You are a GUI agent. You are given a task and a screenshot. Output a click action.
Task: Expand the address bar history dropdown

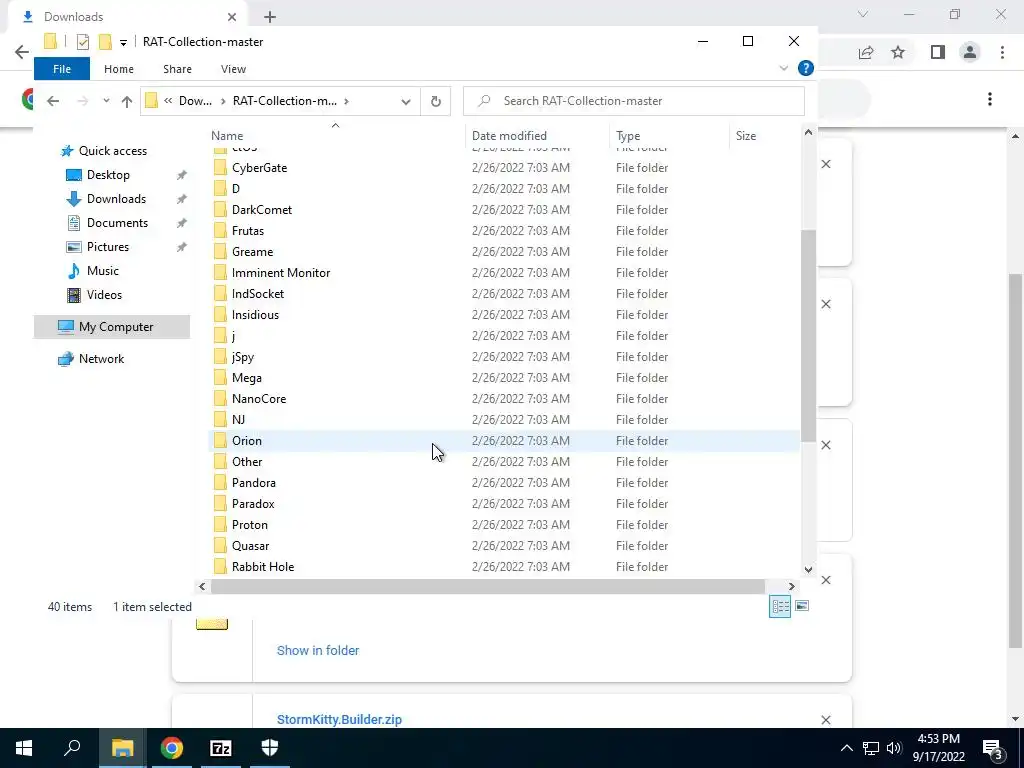pos(406,101)
